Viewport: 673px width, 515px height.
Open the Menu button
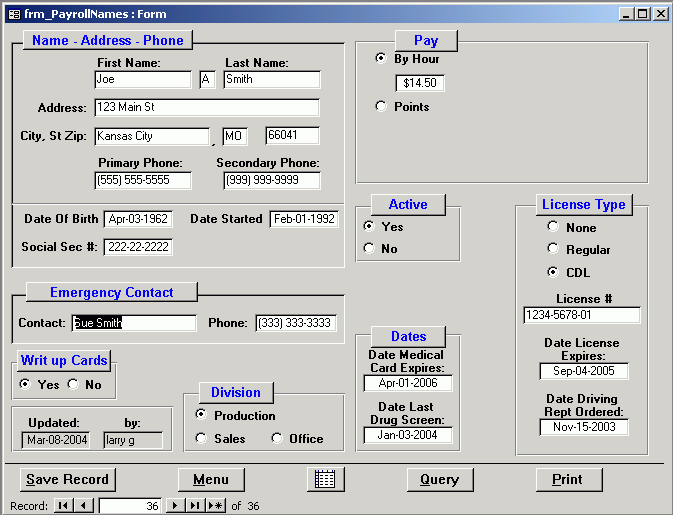[x=211, y=479]
